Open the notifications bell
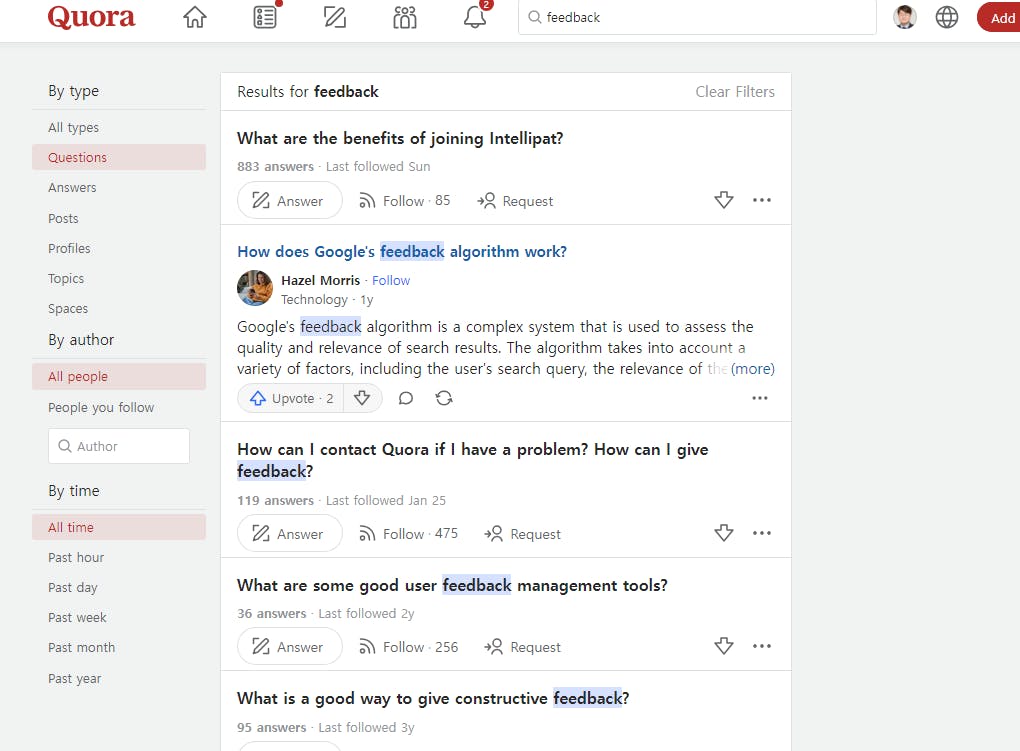Viewport: 1020px width, 751px height. click(x=475, y=17)
